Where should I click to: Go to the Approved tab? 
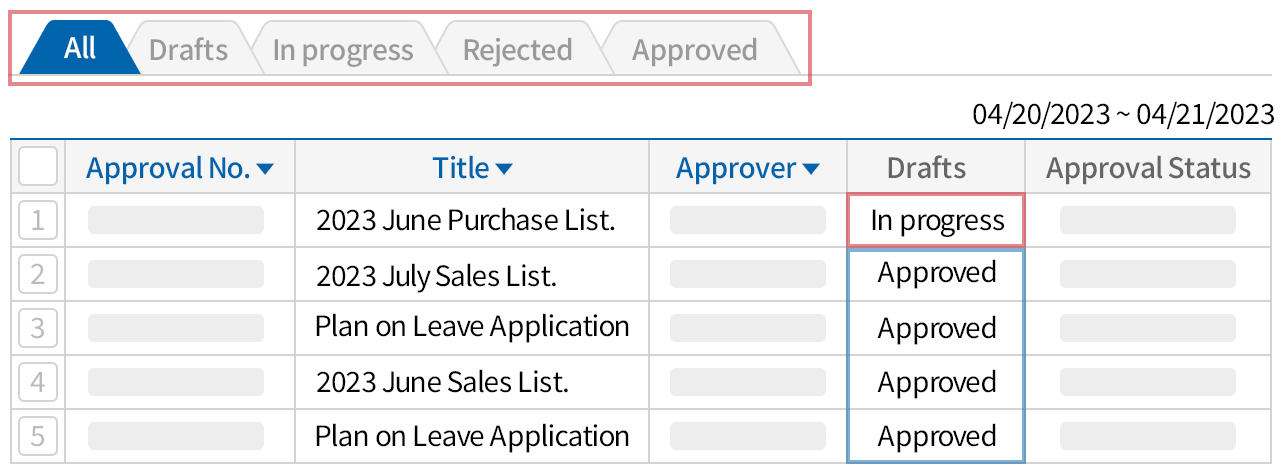[694, 50]
